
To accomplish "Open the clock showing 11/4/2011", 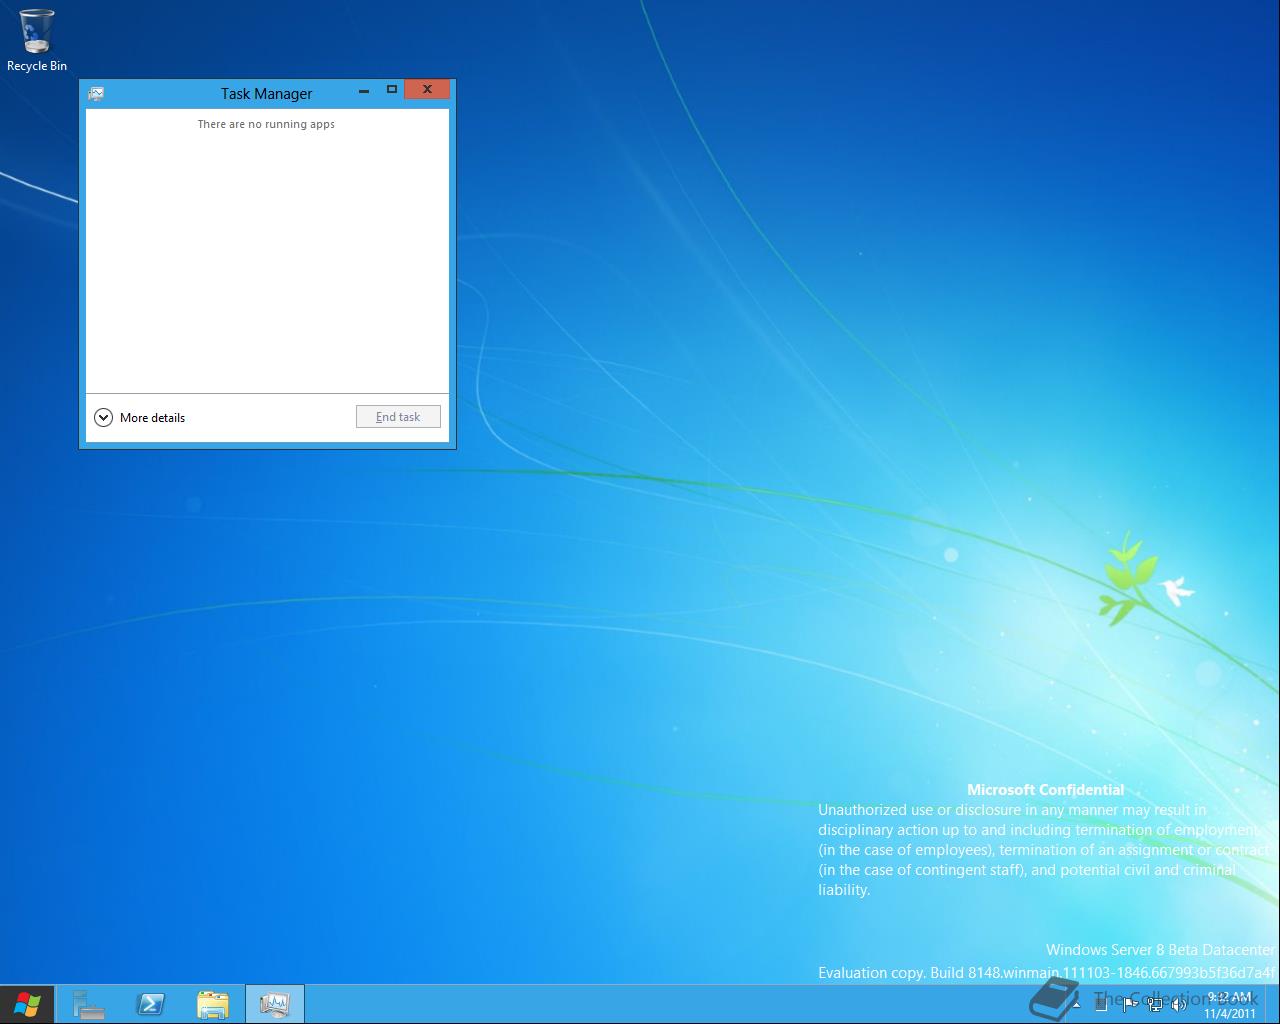I will tap(1230, 1004).
